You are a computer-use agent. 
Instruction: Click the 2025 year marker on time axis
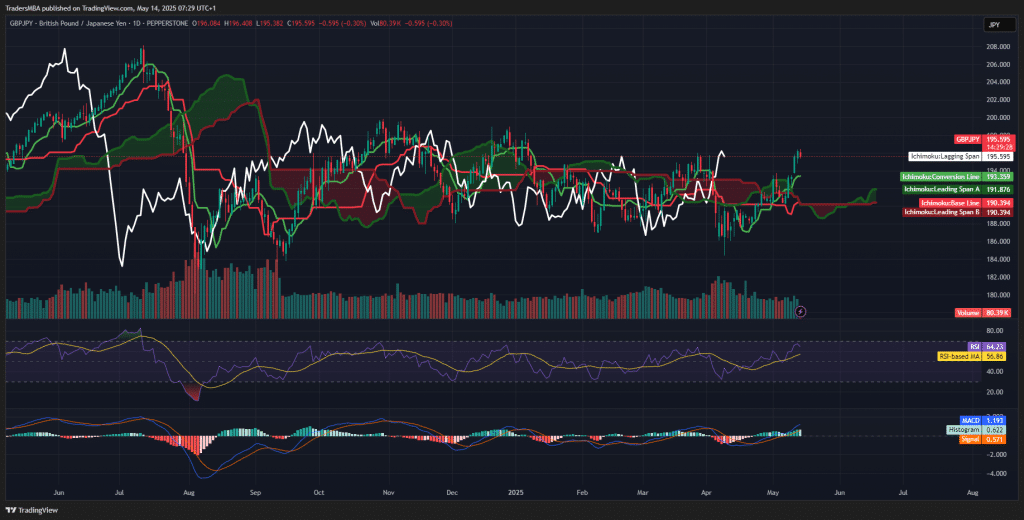pyautogui.click(x=516, y=493)
